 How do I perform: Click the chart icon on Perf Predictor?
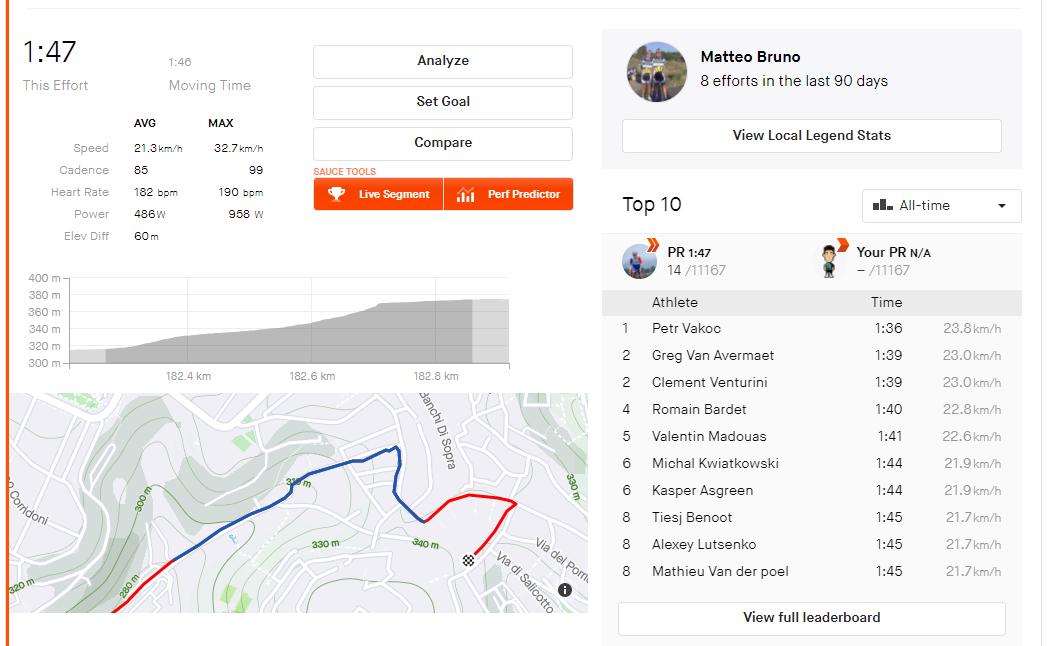click(x=465, y=194)
